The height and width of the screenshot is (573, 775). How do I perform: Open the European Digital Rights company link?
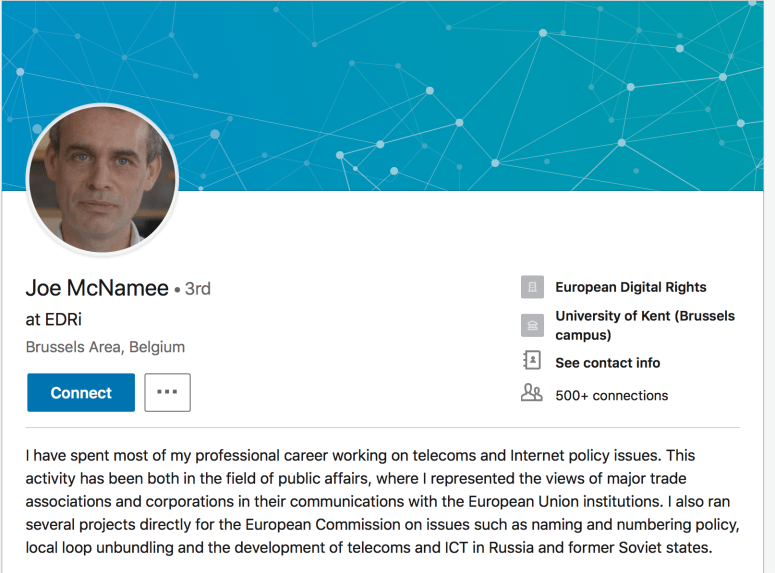click(630, 287)
